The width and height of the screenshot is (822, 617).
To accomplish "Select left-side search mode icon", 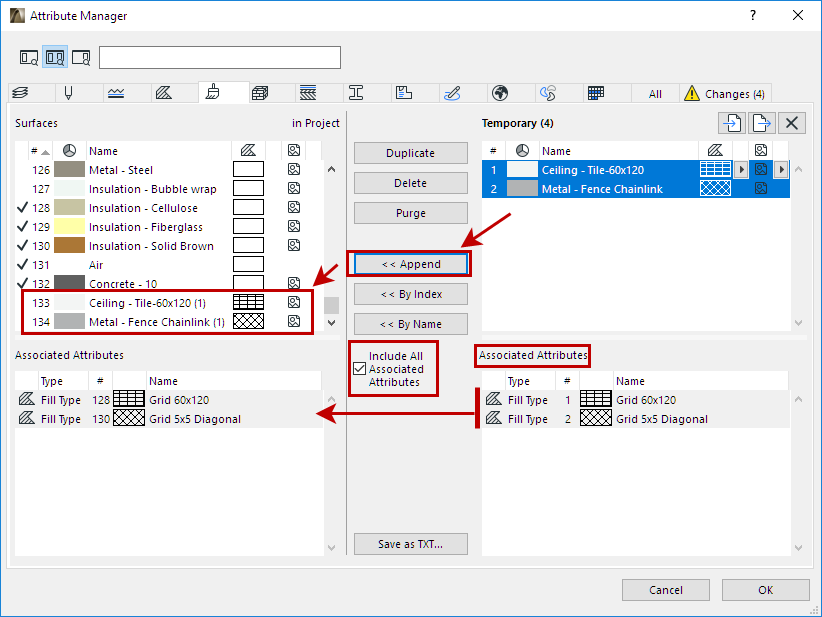I will tap(29, 57).
